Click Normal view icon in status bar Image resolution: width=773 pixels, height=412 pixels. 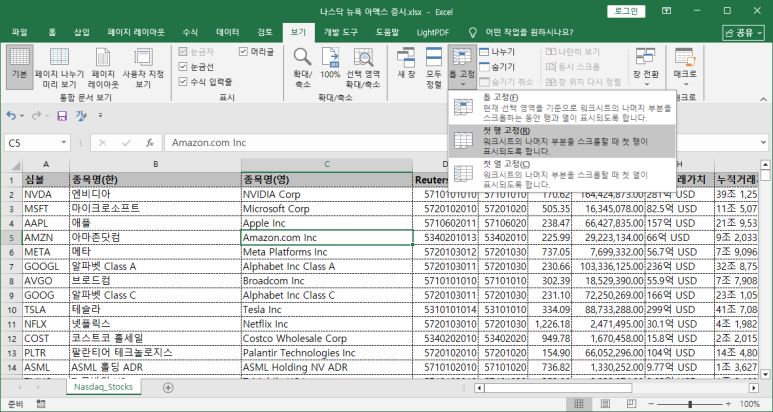pyautogui.click(x=579, y=404)
